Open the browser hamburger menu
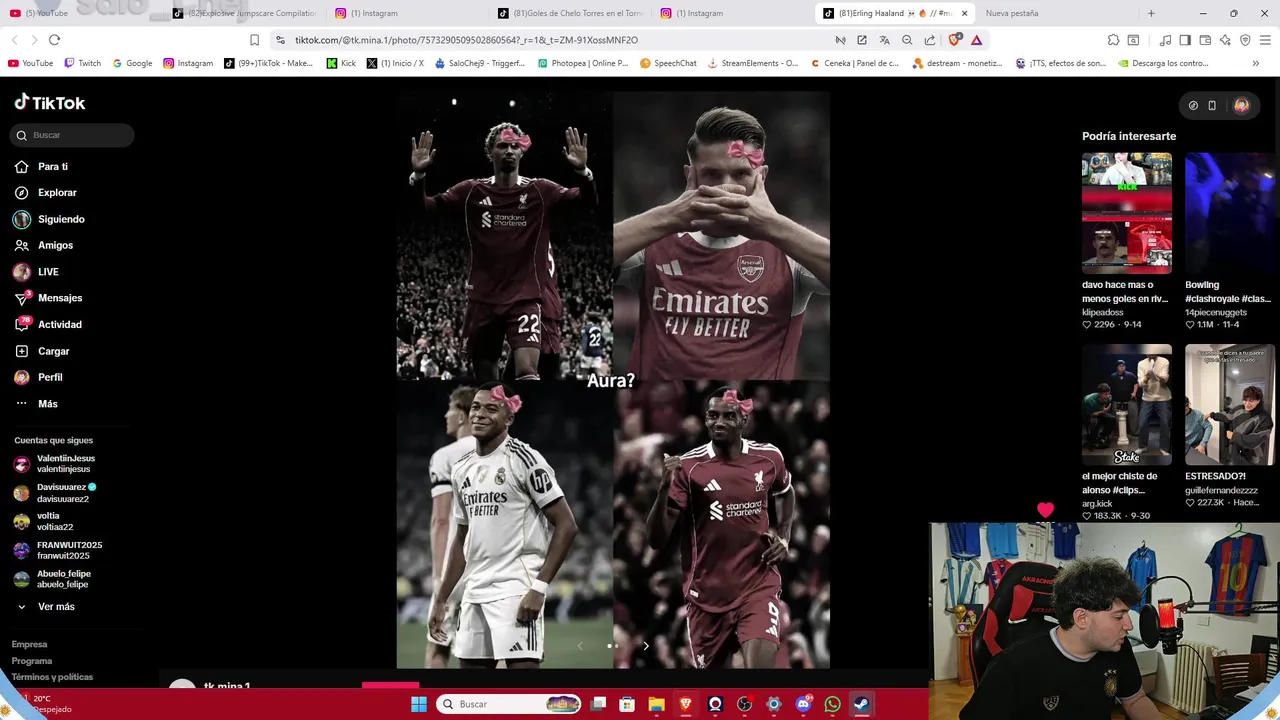The image size is (1280, 720). tap(1265, 40)
